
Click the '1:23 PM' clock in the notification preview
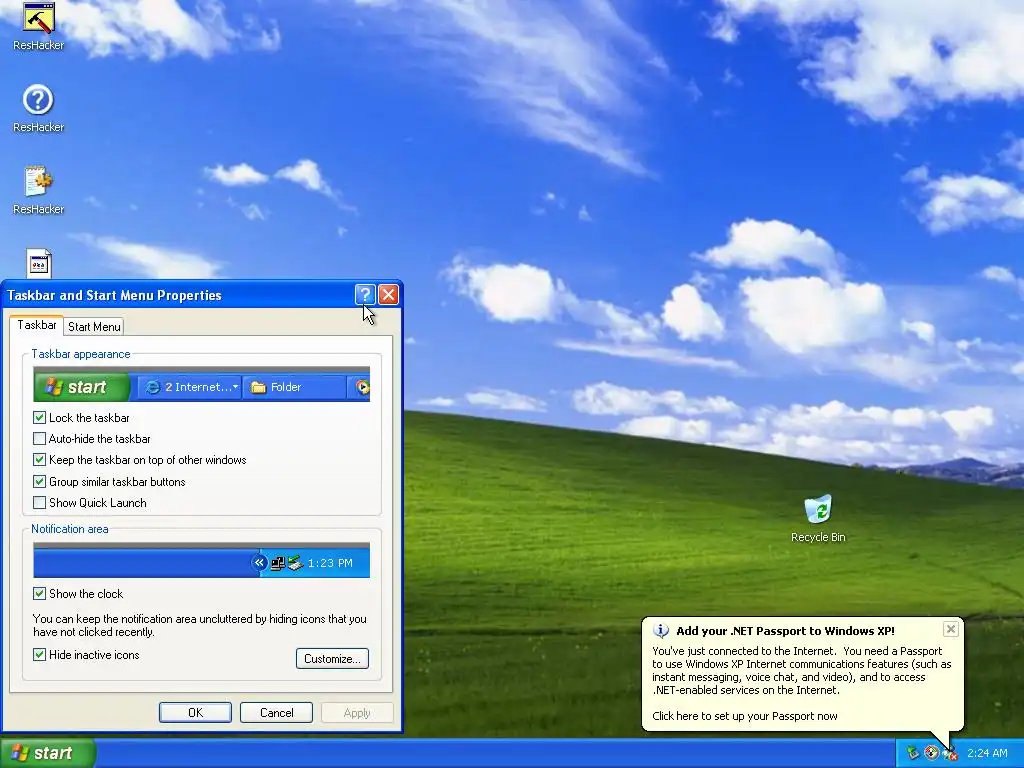point(330,563)
